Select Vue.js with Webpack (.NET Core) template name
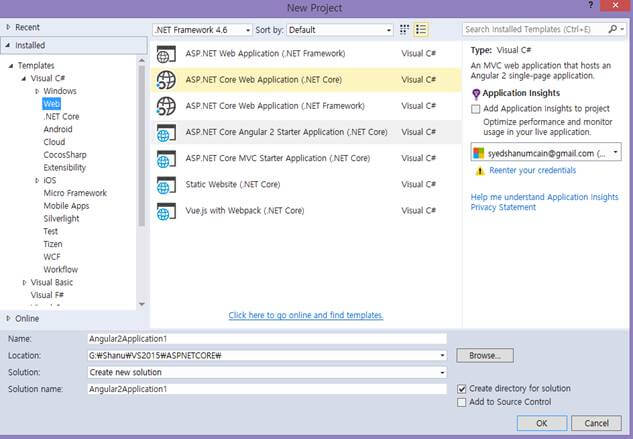Screen dimensions: 633x439 (x=245, y=211)
